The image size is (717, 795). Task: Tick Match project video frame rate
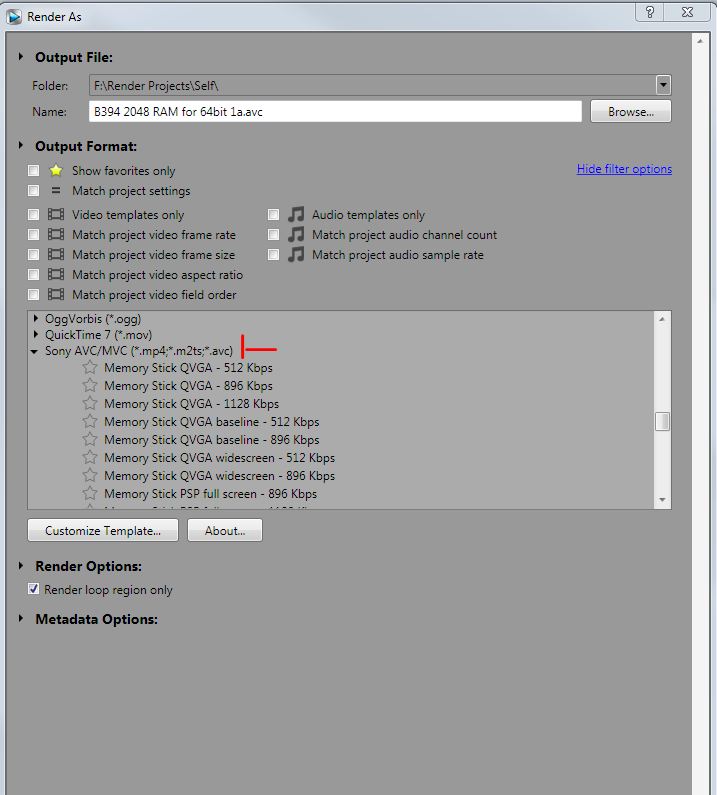(x=34, y=235)
